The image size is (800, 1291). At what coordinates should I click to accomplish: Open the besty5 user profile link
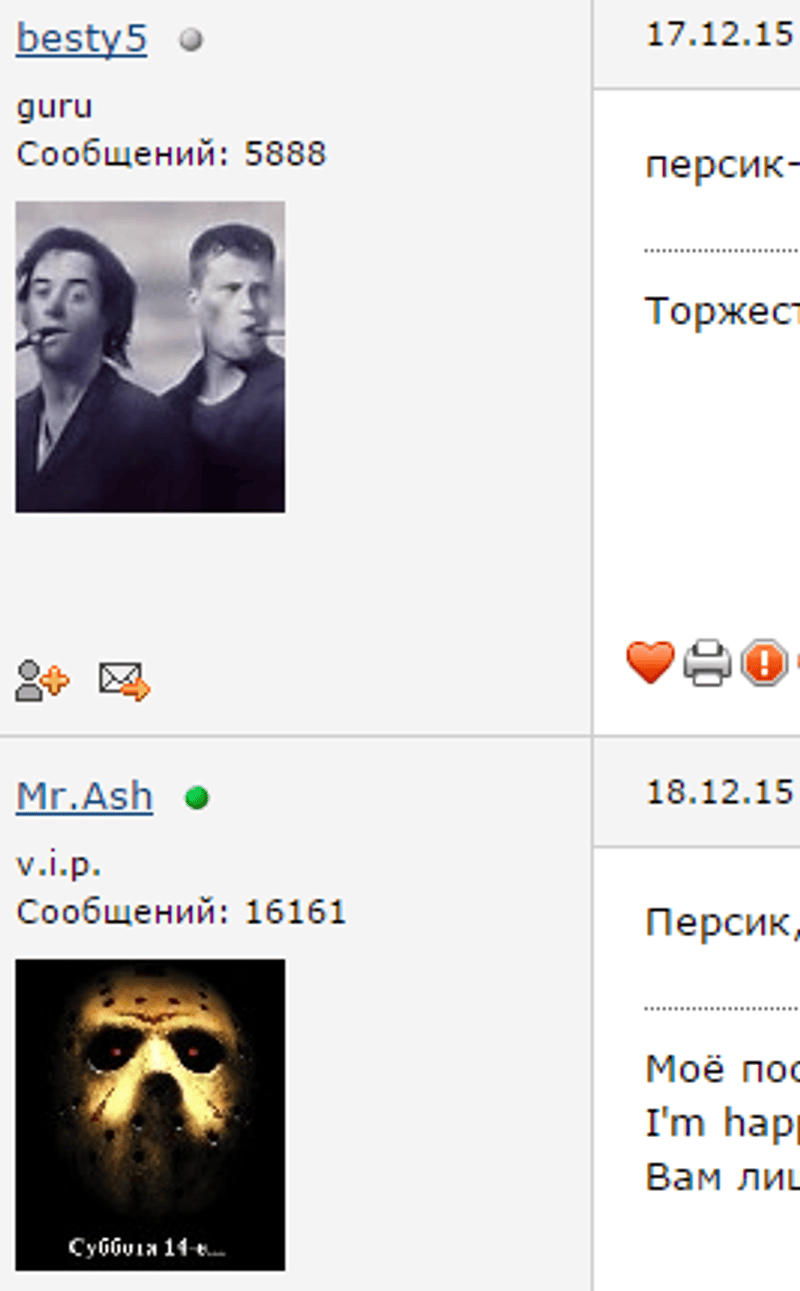81,39
